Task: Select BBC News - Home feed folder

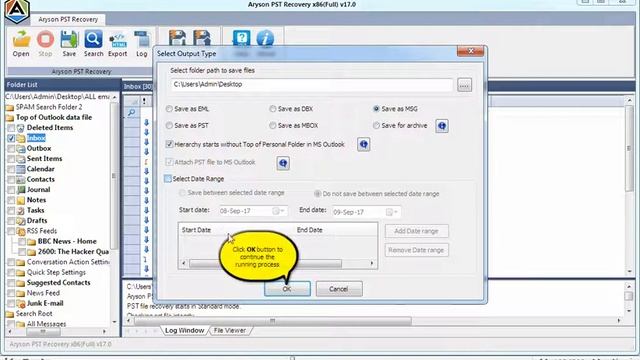Action: [67, 242]
